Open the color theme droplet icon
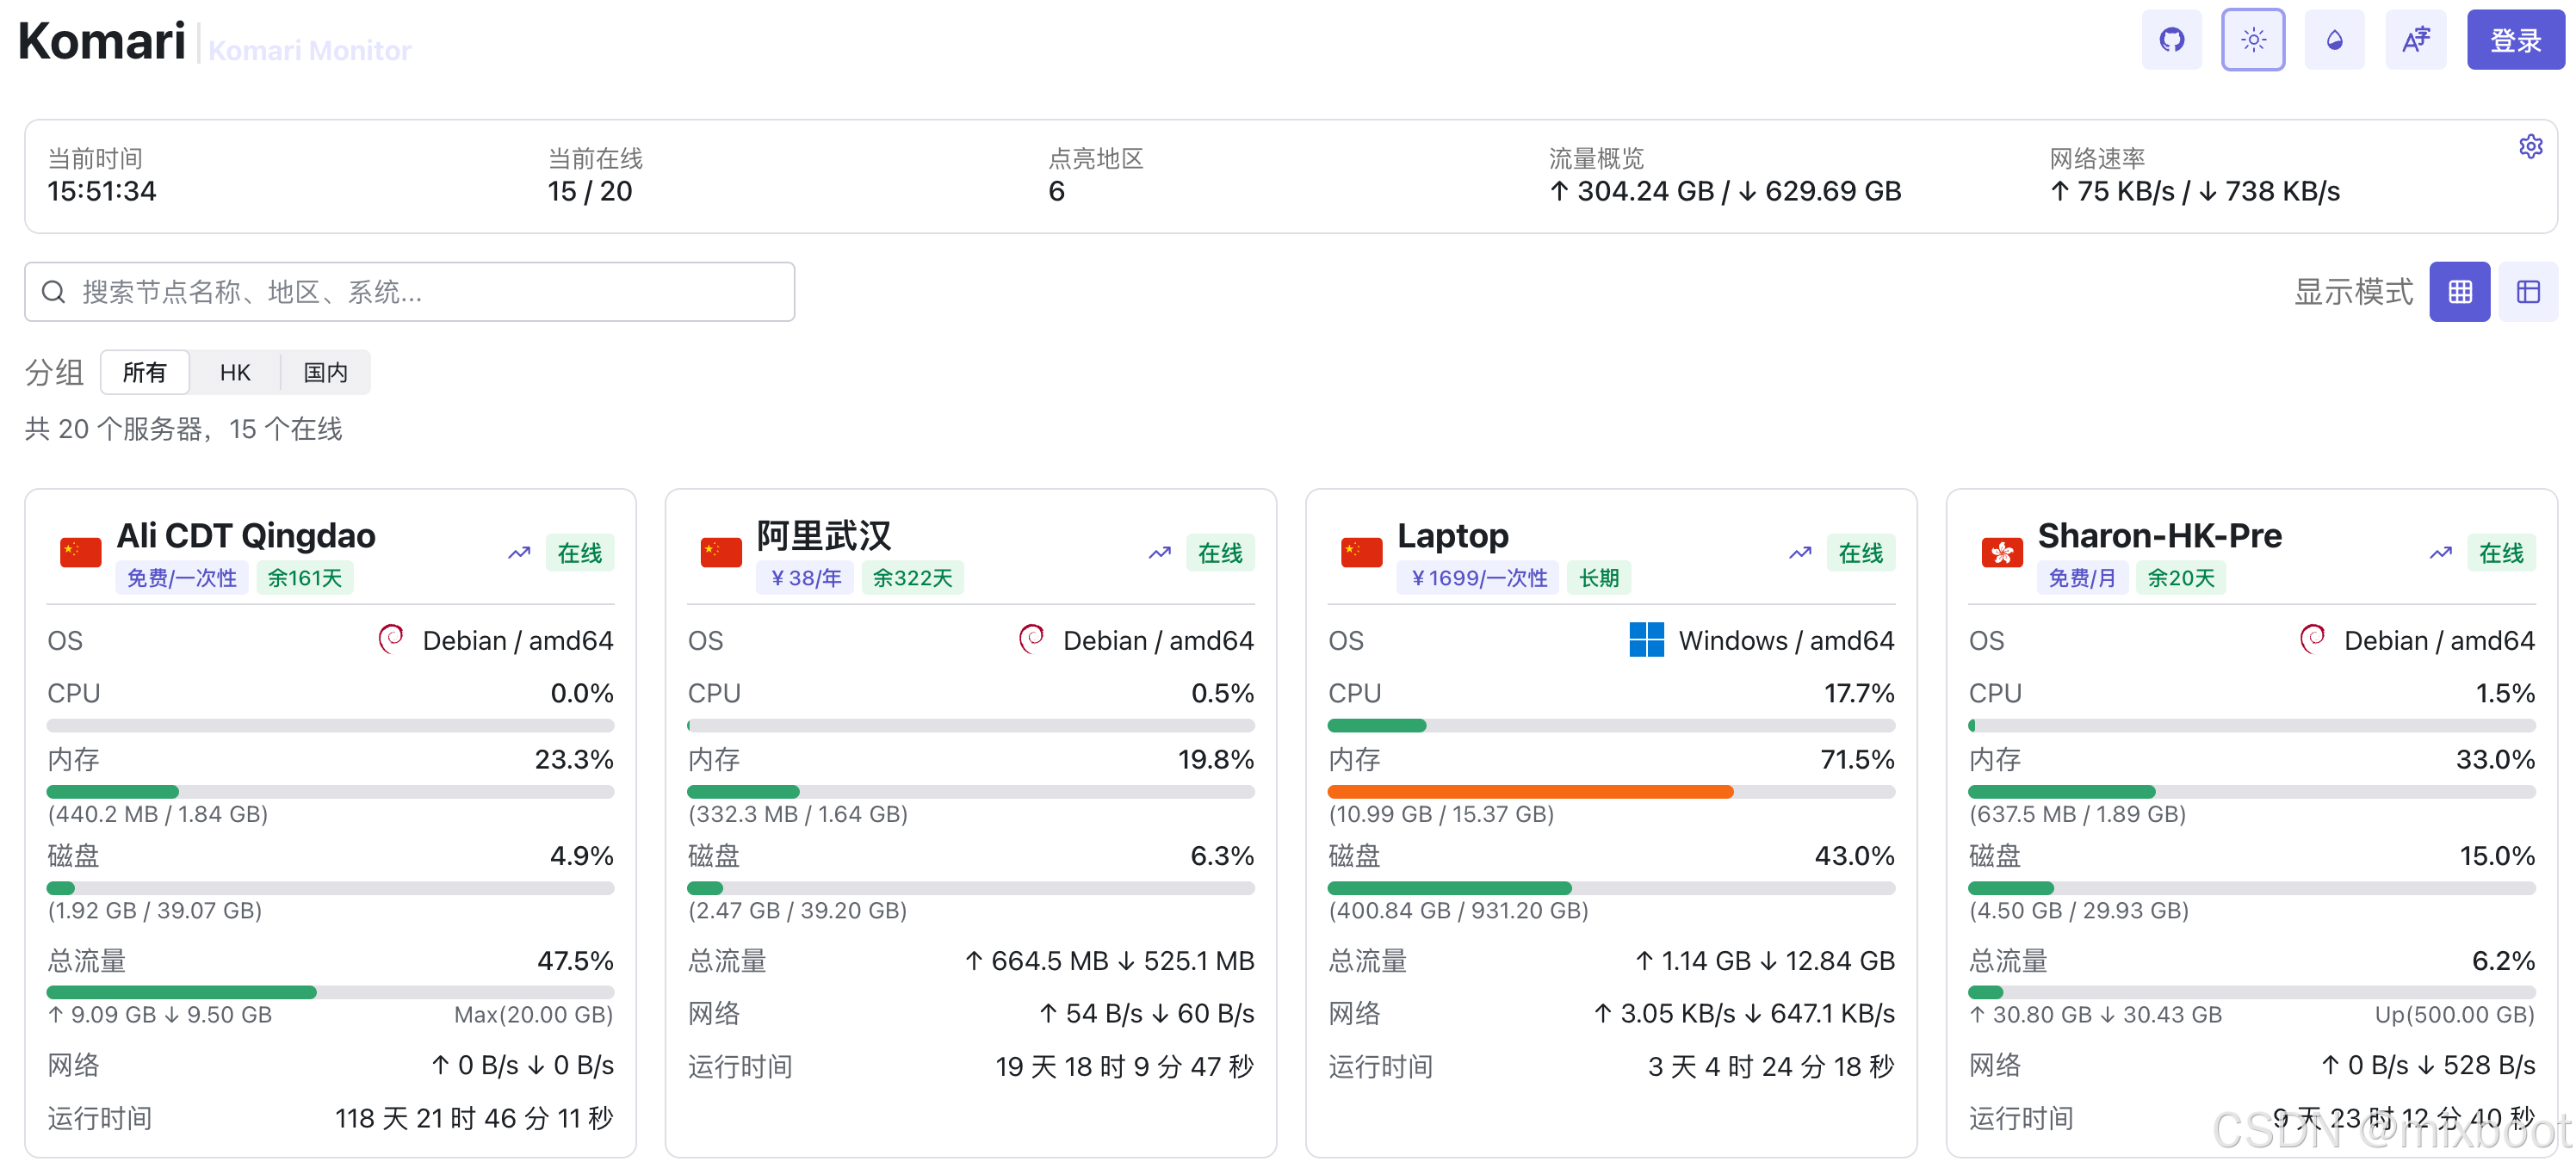Viewport: 2576px width, 1174px height. click(2333, 40)
